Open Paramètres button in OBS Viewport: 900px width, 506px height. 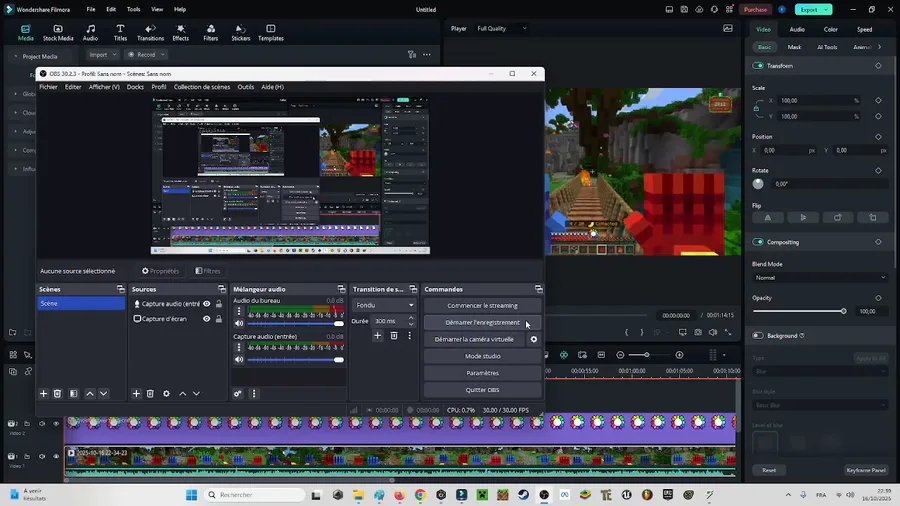(x=482, y=373)
